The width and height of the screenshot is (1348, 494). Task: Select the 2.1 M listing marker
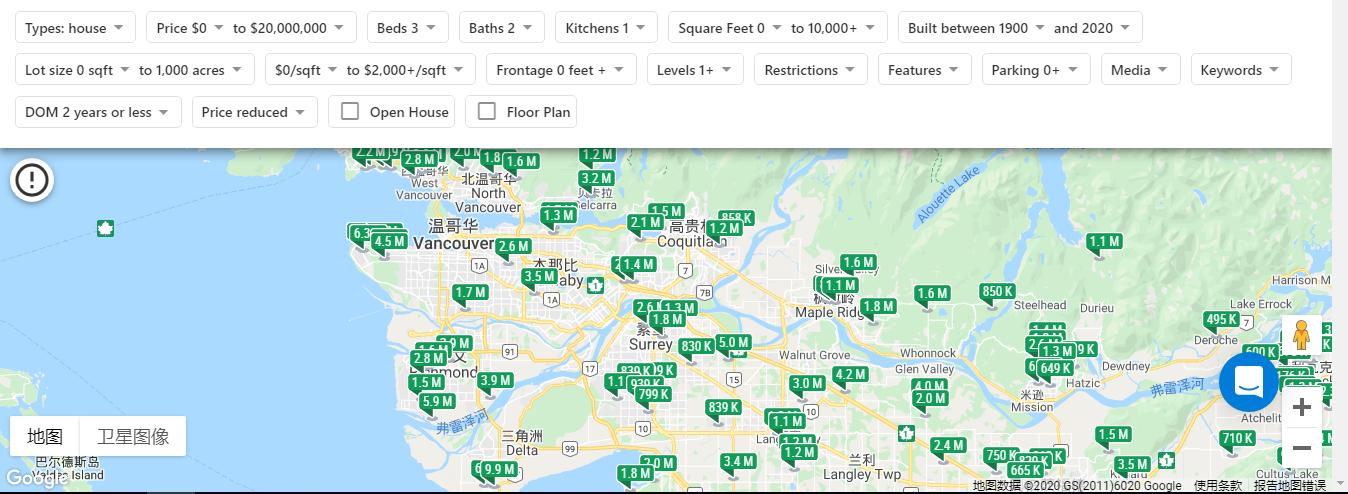tap(645, 222)
